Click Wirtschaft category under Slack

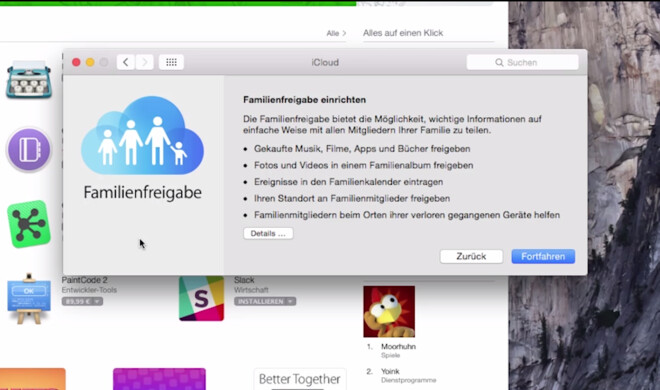tap(251, 290)
